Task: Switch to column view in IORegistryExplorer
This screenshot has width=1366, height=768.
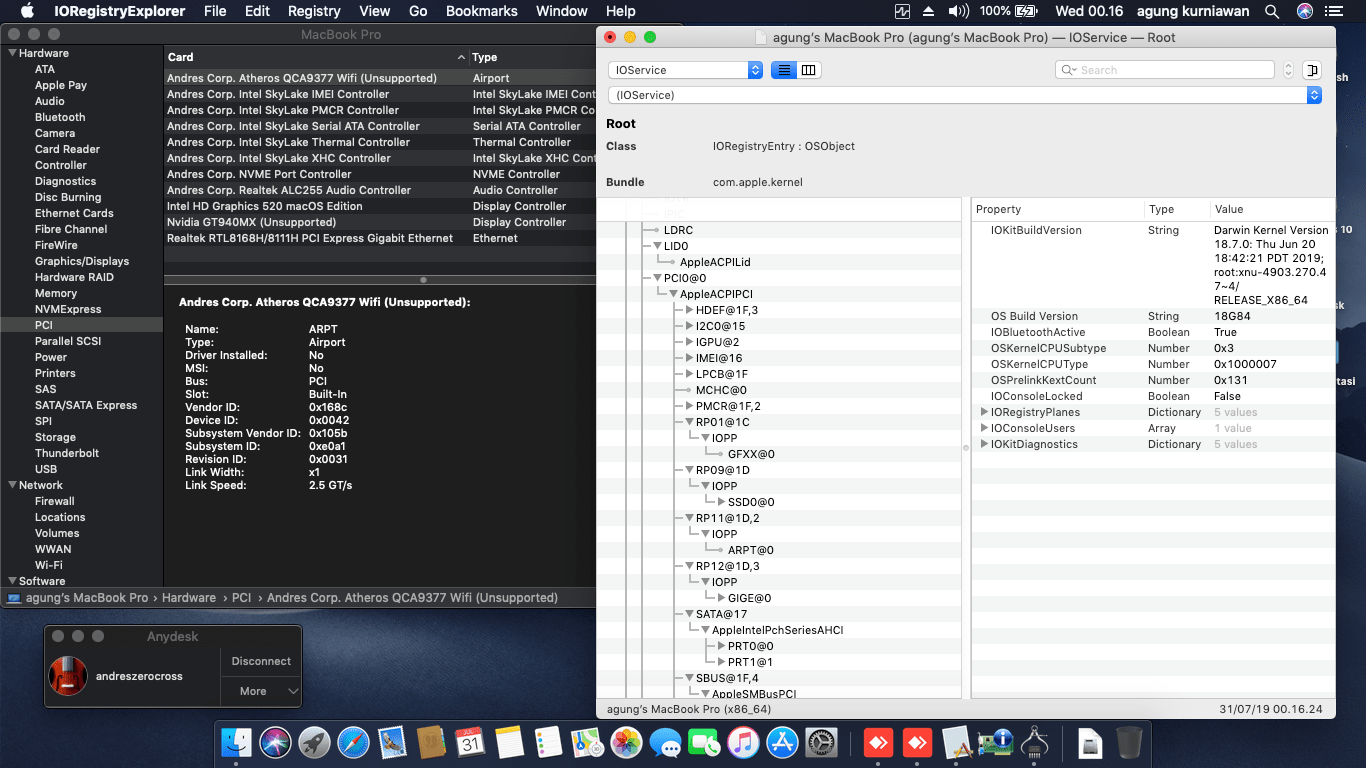Action: 809,70
